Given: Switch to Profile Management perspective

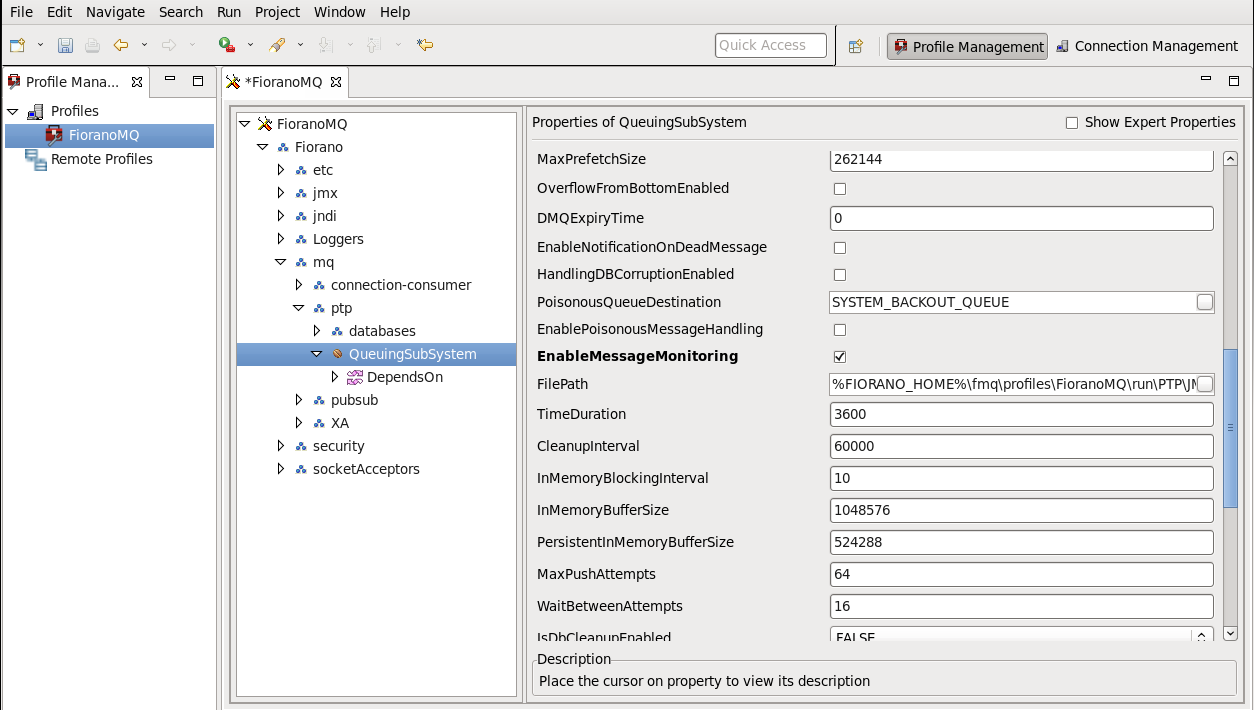Looking at the screenshot, I should [x=967, y=46].
